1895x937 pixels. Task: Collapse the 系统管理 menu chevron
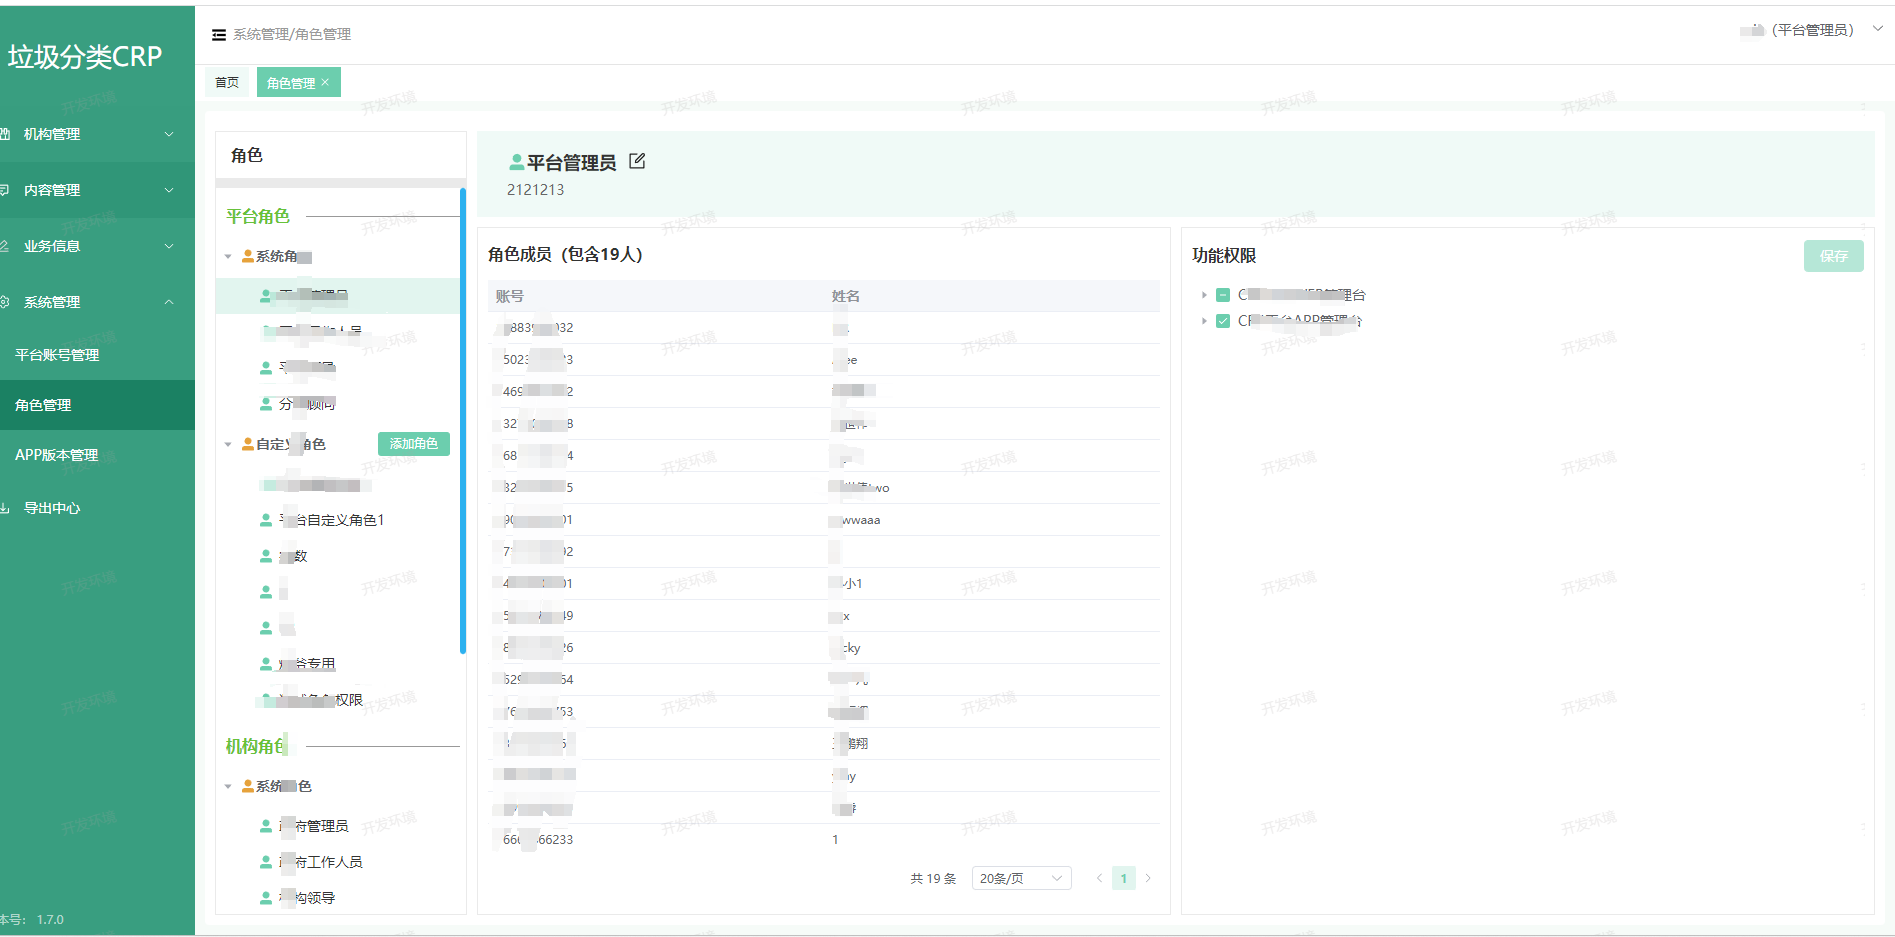click(x=169, y=302)
